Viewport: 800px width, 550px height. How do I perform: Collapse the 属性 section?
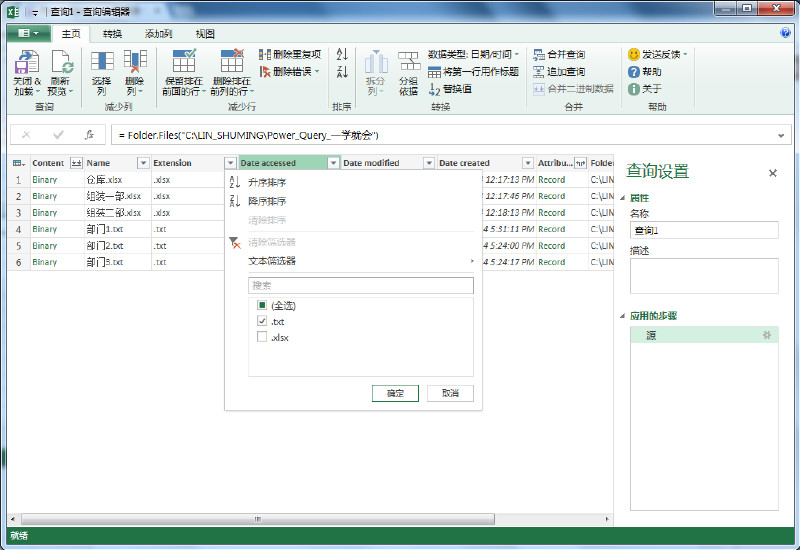click(x=622, y=198)
